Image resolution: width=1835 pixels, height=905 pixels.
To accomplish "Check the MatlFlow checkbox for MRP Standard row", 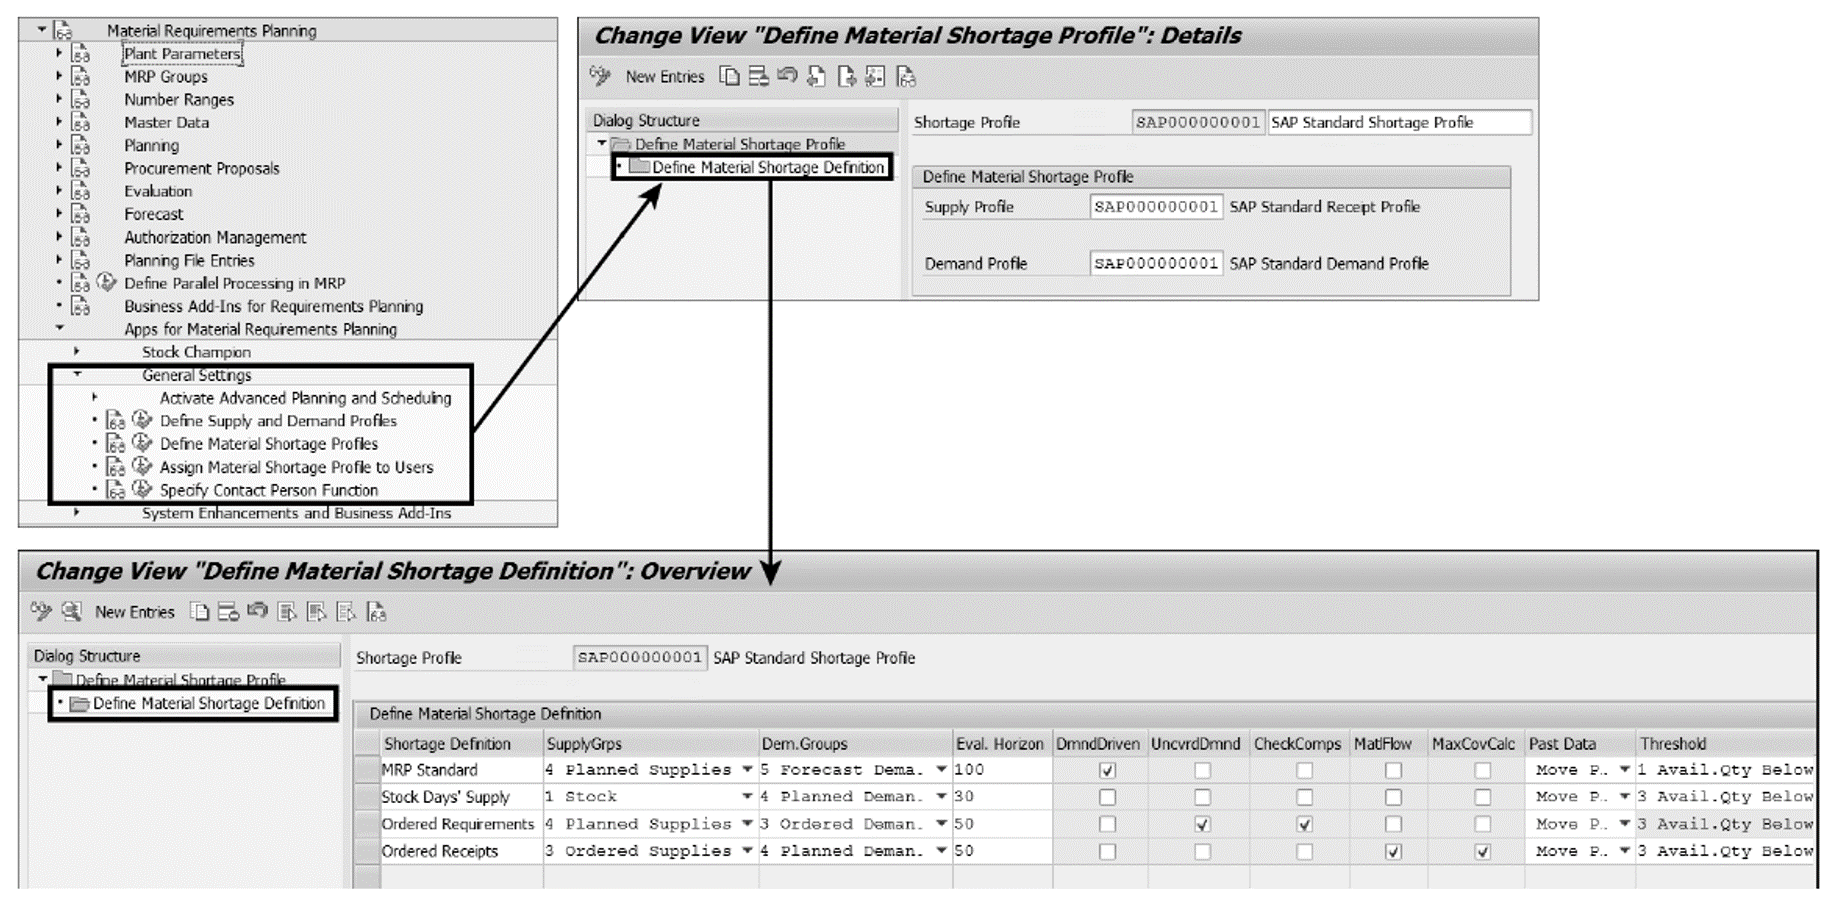I will (1393, 770).
